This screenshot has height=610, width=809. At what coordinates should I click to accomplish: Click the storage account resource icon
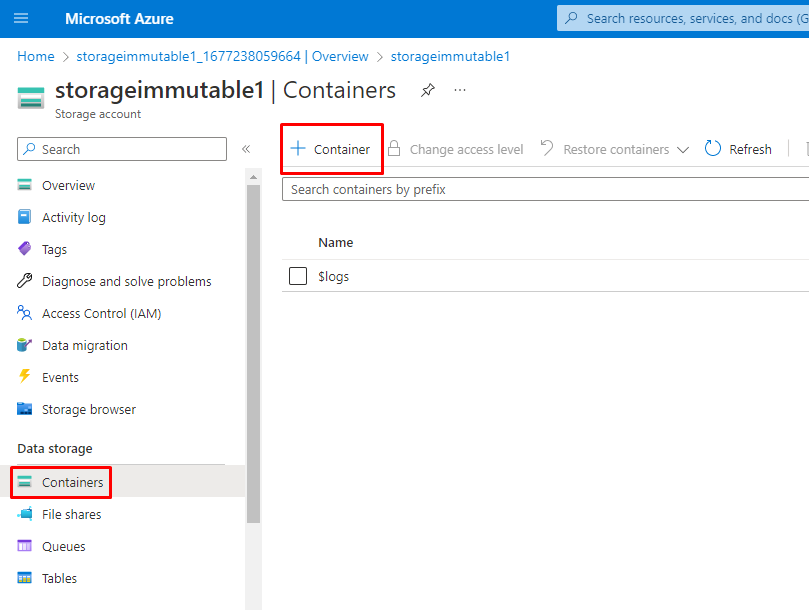point(31,98)
